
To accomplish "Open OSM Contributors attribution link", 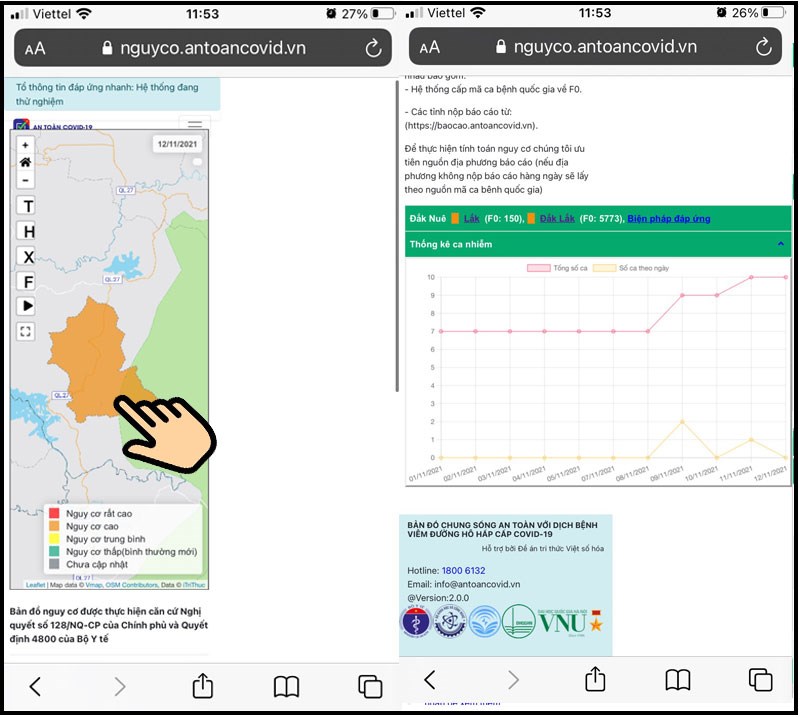I will pyautogui.click(x=132, y=585).
